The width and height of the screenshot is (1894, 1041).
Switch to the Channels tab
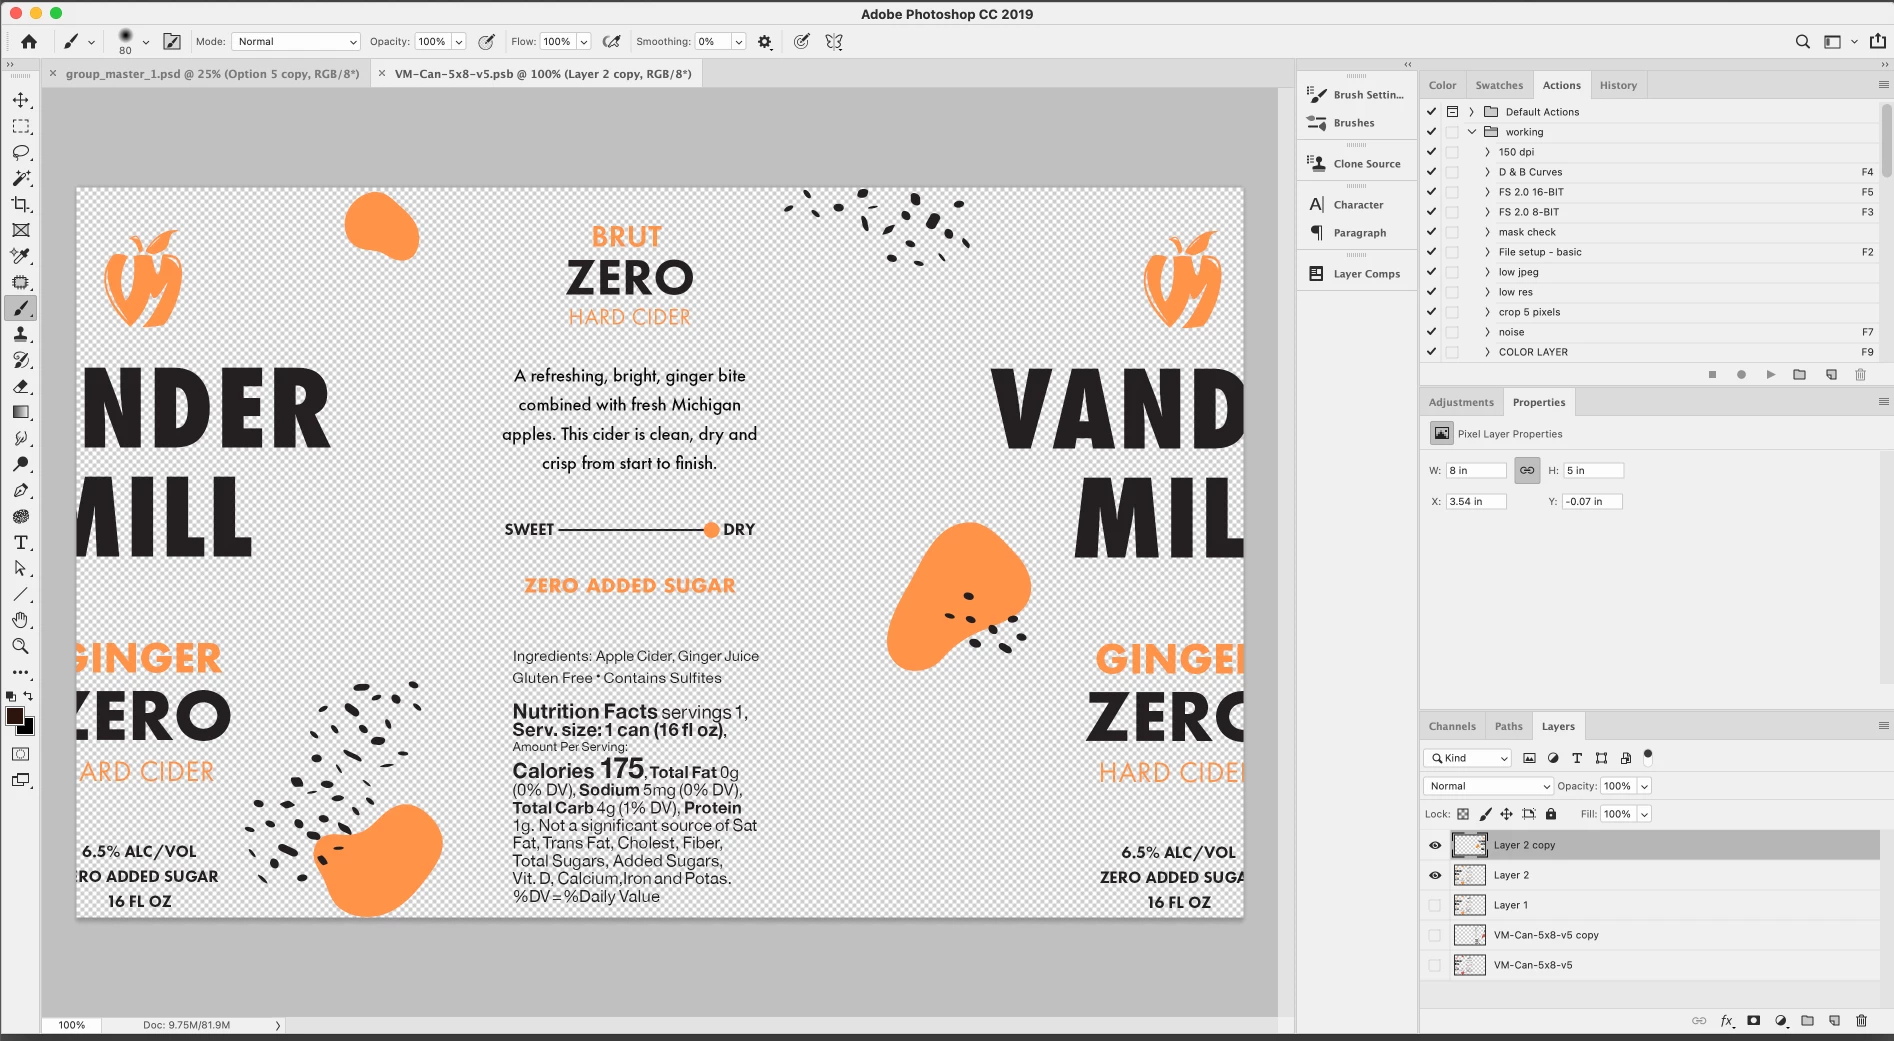(1452, 726)
